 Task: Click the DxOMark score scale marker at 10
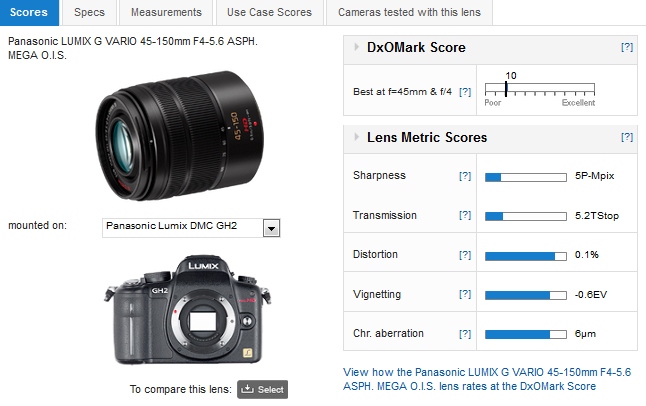506,89
